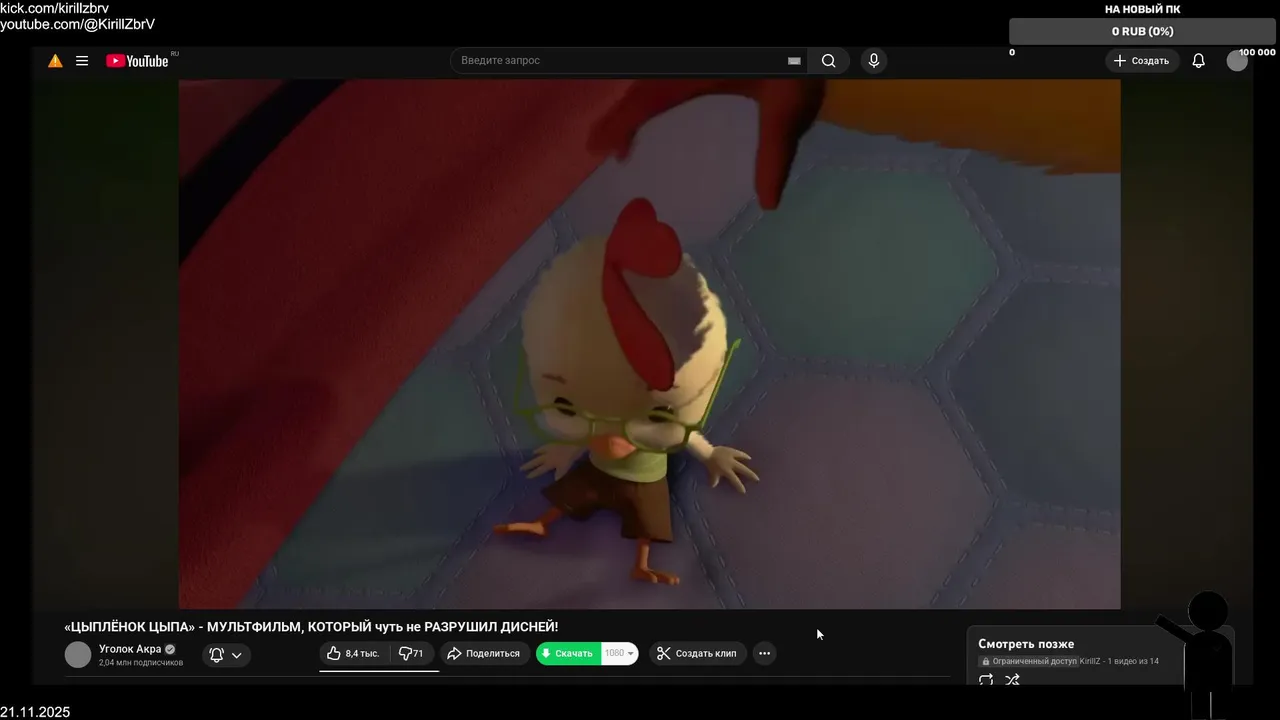Open the notifications bell in header
This screenshot has height=720, width=1280.
[1198, 61]
